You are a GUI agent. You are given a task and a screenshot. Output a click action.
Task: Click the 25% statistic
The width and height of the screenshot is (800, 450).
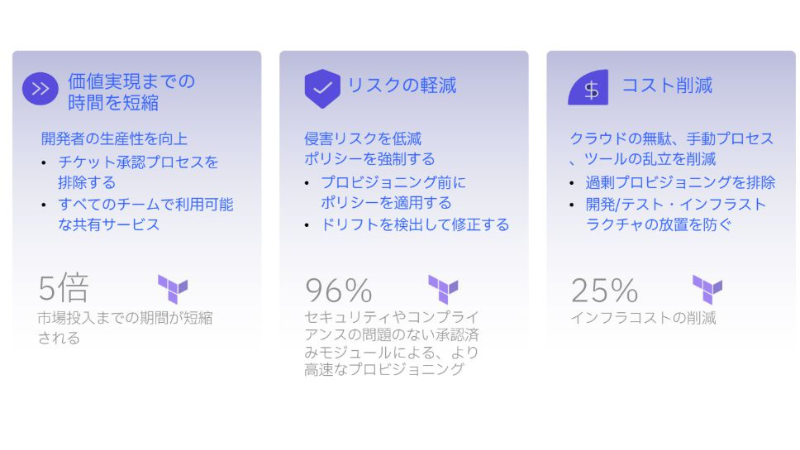(604, 290)
